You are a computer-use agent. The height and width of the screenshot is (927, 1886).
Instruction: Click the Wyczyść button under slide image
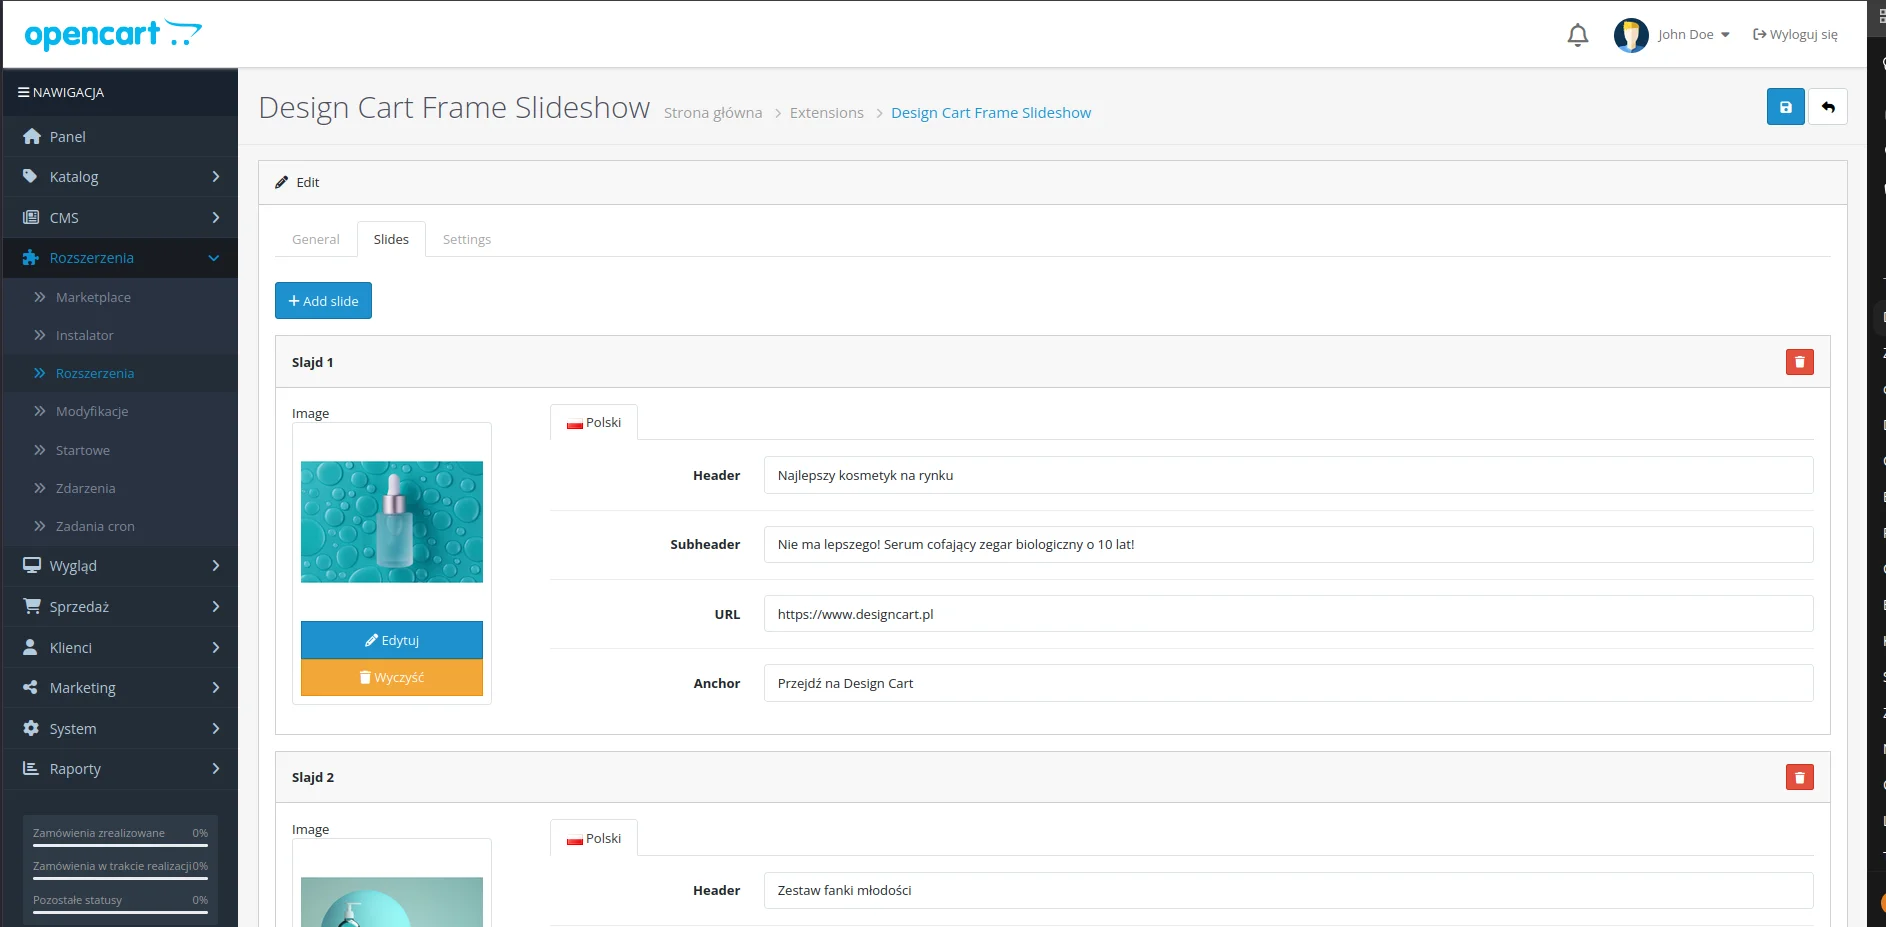pyautogui.click(x=391, y=678)
